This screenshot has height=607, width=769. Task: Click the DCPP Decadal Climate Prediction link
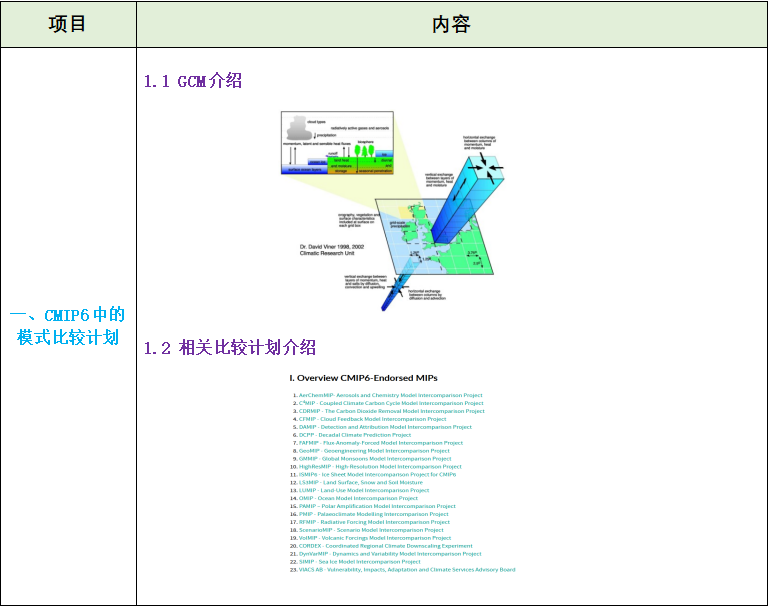click(x=355, y=435)
